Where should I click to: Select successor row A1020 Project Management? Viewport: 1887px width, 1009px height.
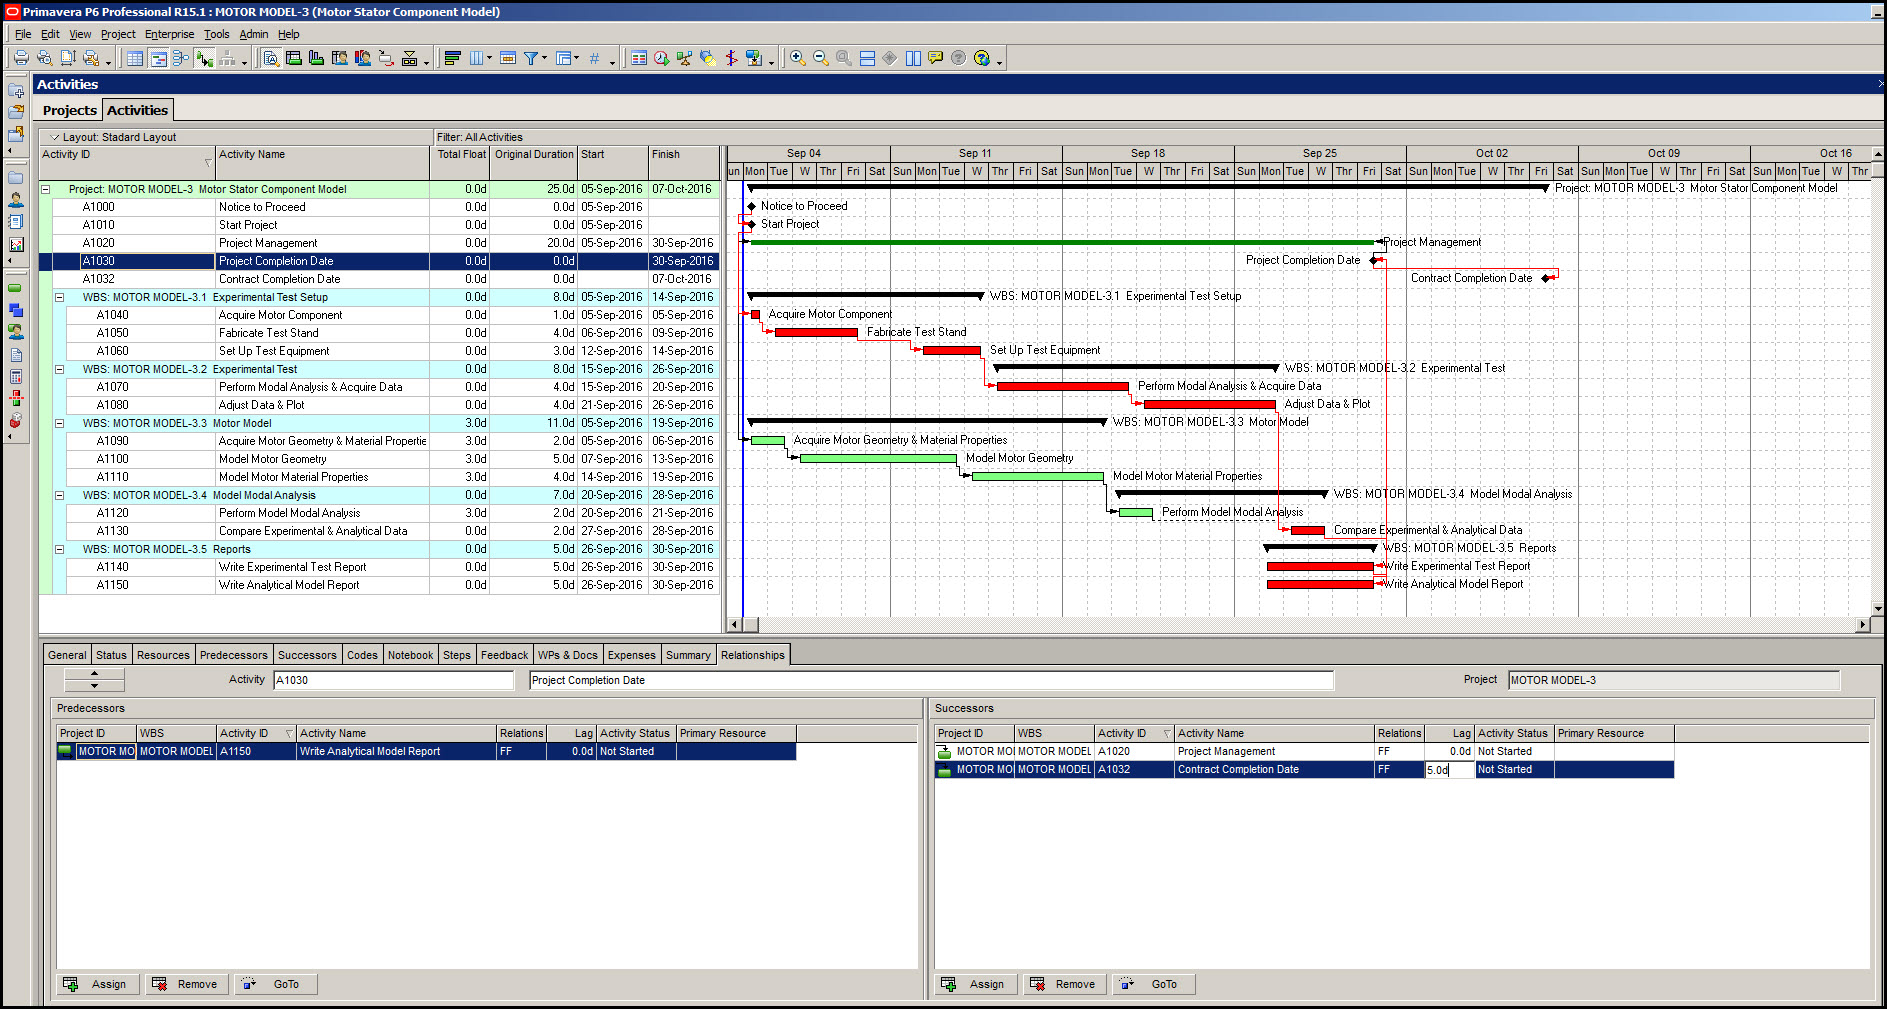click(1304, 752)
